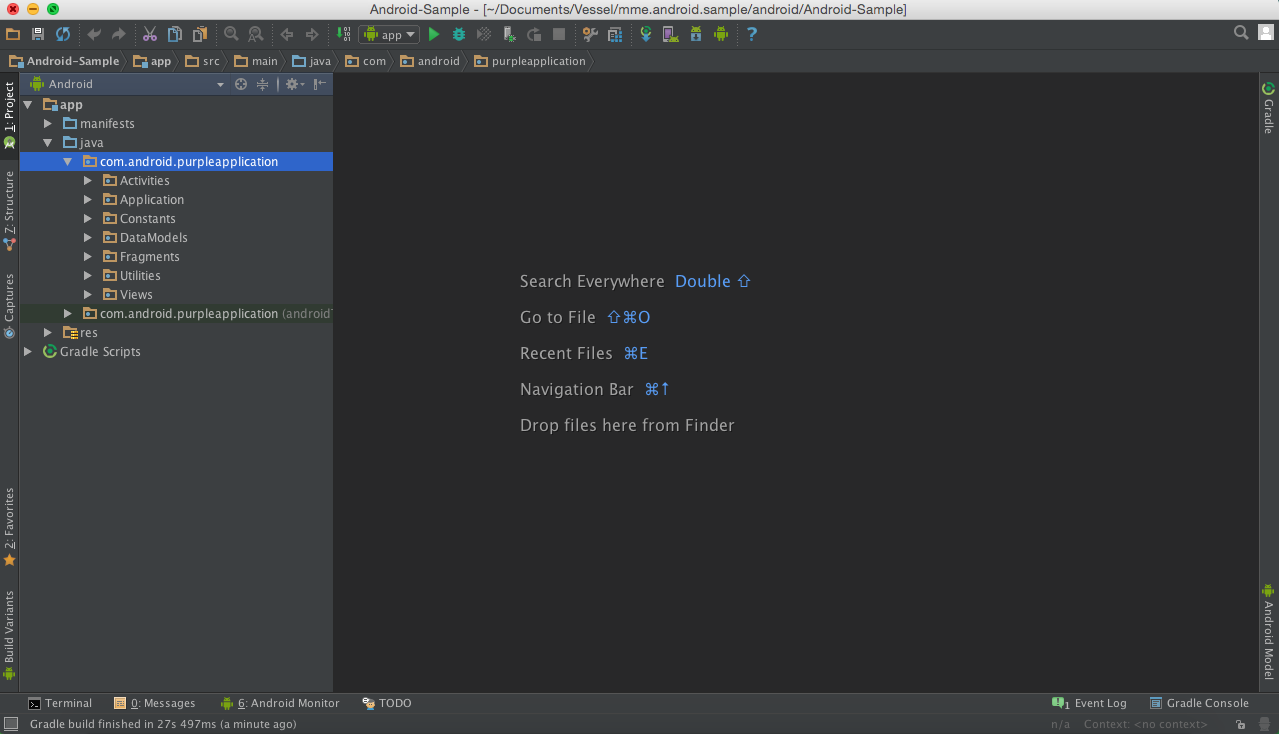Click the Synchronize refresh icon
This screenshot has width=1279, height=734.
pyautogui.click(x=63, y=34)
